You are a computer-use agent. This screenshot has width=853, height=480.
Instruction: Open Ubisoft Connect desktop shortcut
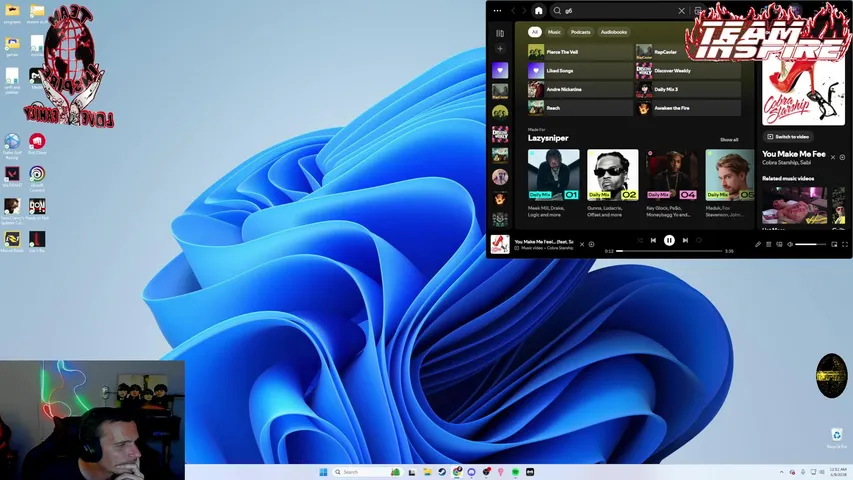coord(37,178)
